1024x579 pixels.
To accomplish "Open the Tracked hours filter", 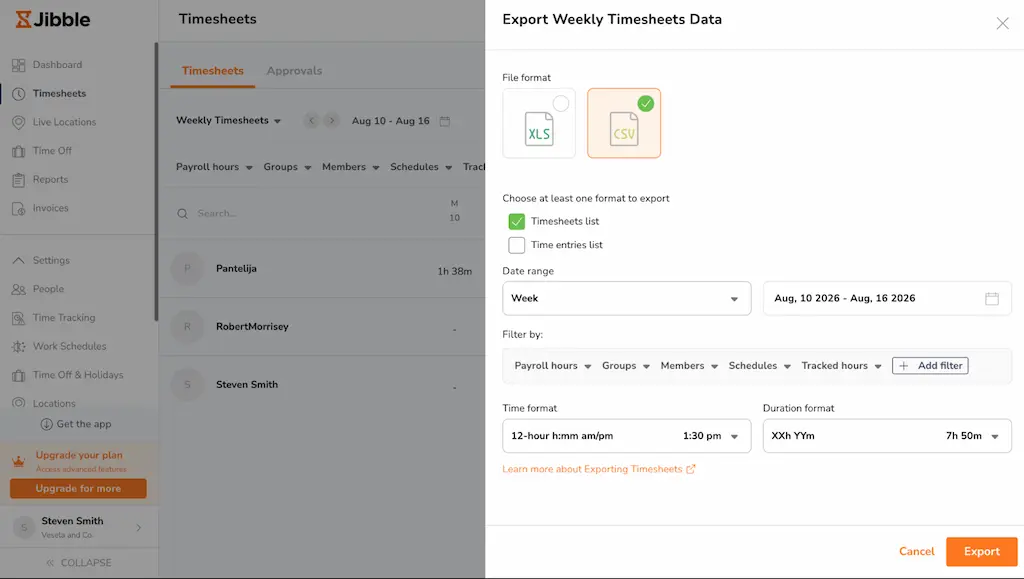I will point(841,366).
